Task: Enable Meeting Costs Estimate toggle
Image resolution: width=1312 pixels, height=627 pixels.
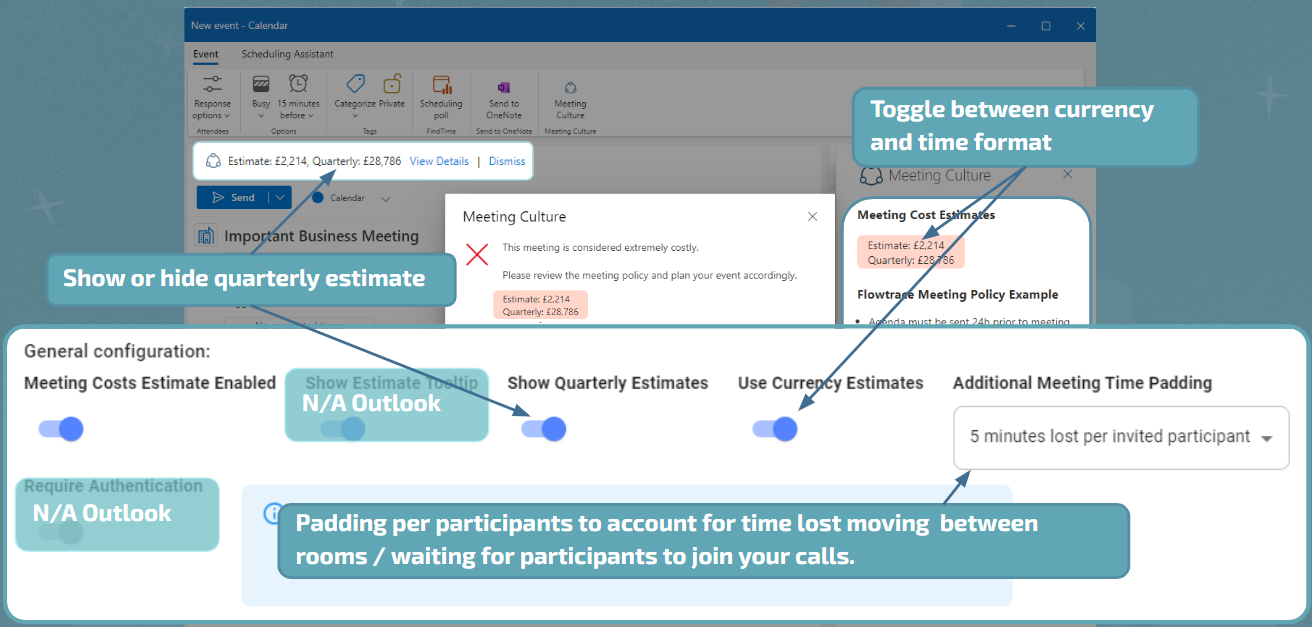Action: (x=60, y=428)
